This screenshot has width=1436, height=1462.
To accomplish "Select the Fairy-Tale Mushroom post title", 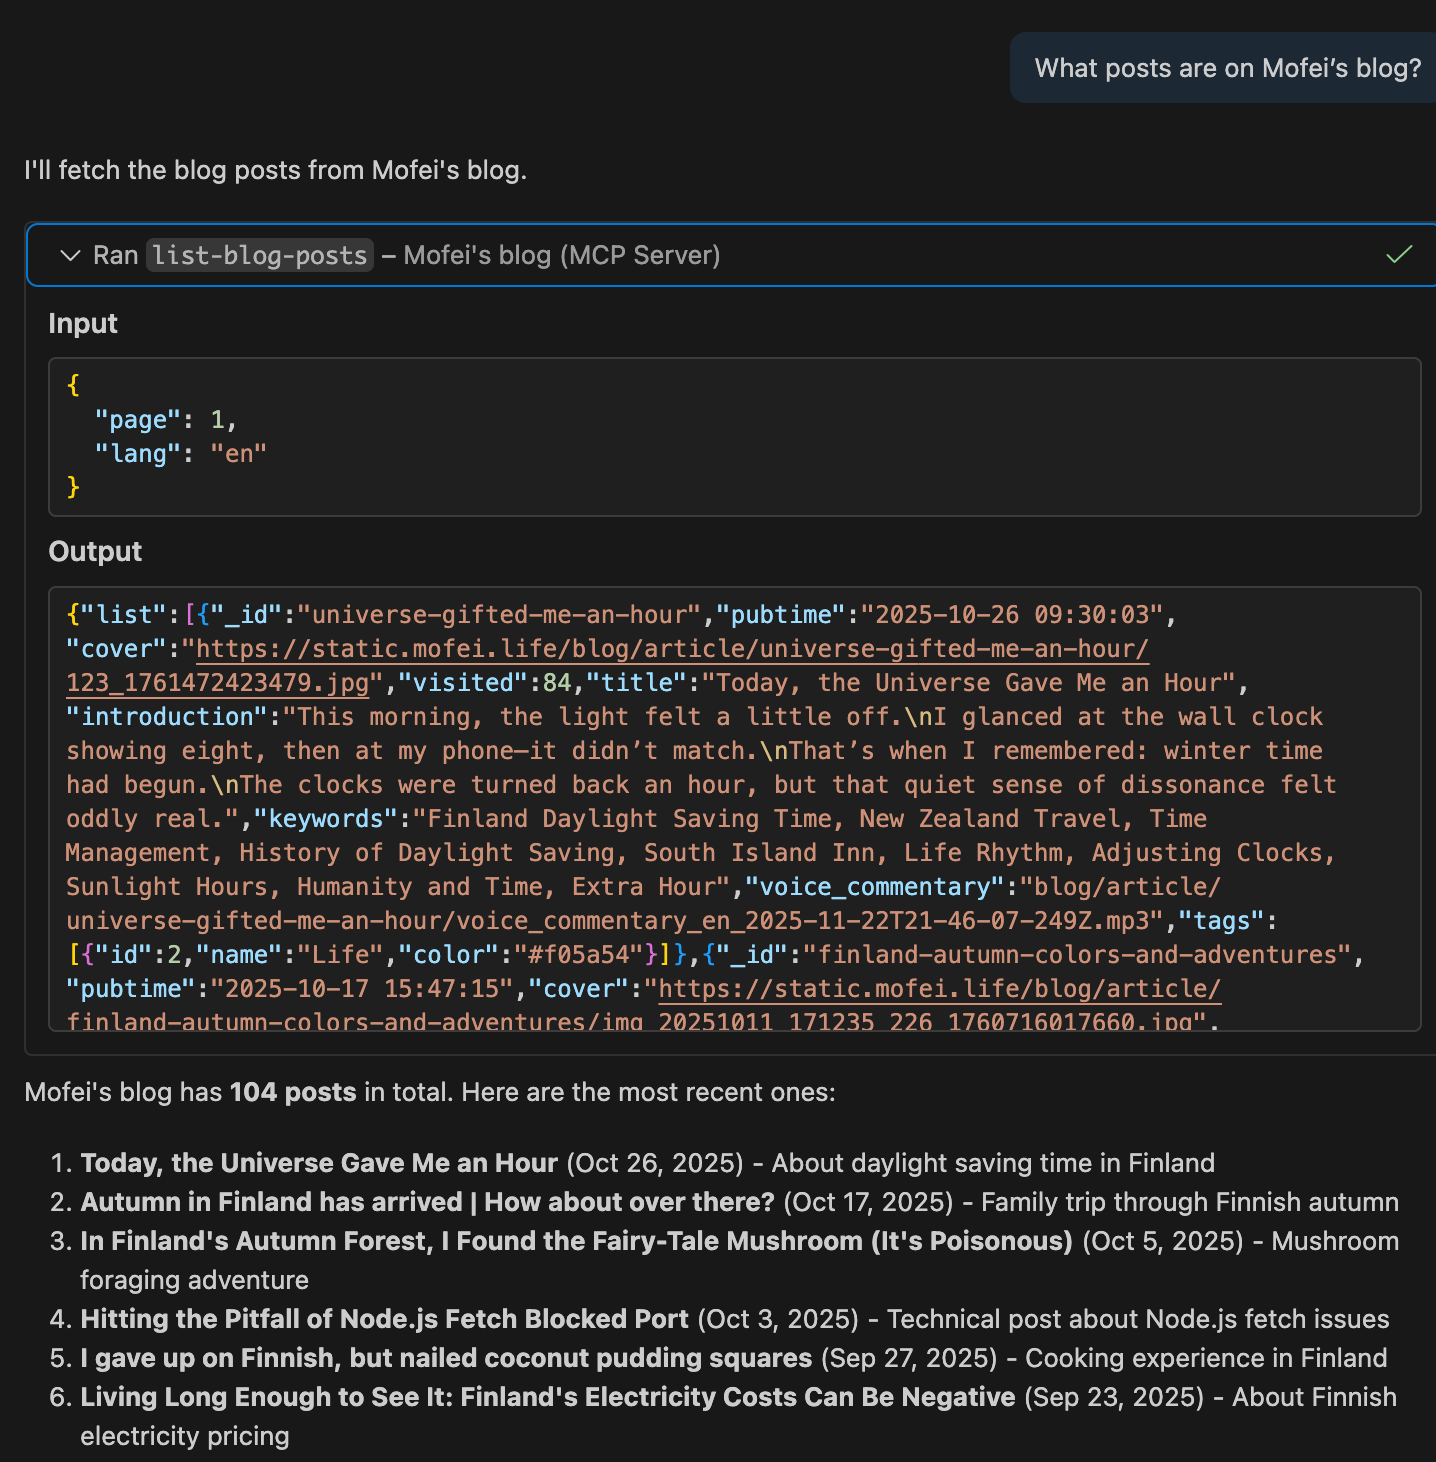I will [x=576, y=1241].
